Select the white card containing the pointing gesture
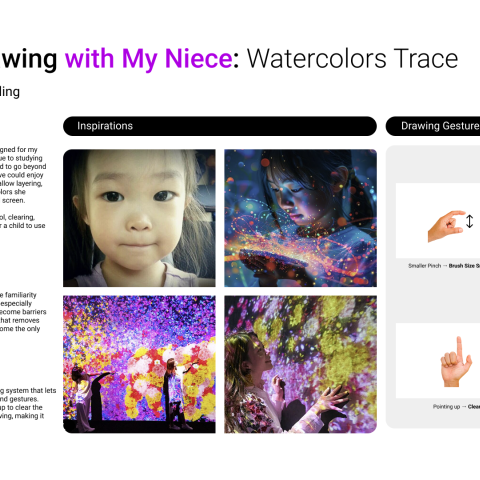This screenshot has width=480, height=480. pos(438,360)
